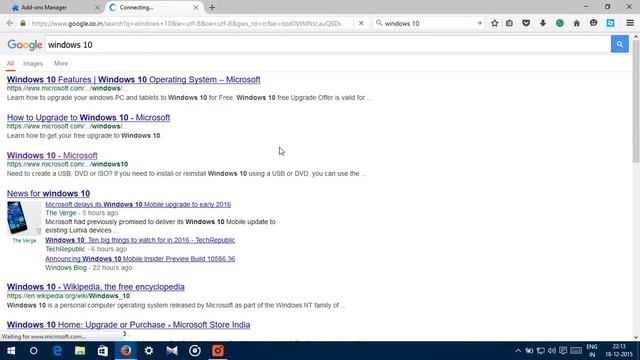The width and height of the screenshot is (640, 360).
Task: Open the Action Center notifications icon
Action: 563,351
